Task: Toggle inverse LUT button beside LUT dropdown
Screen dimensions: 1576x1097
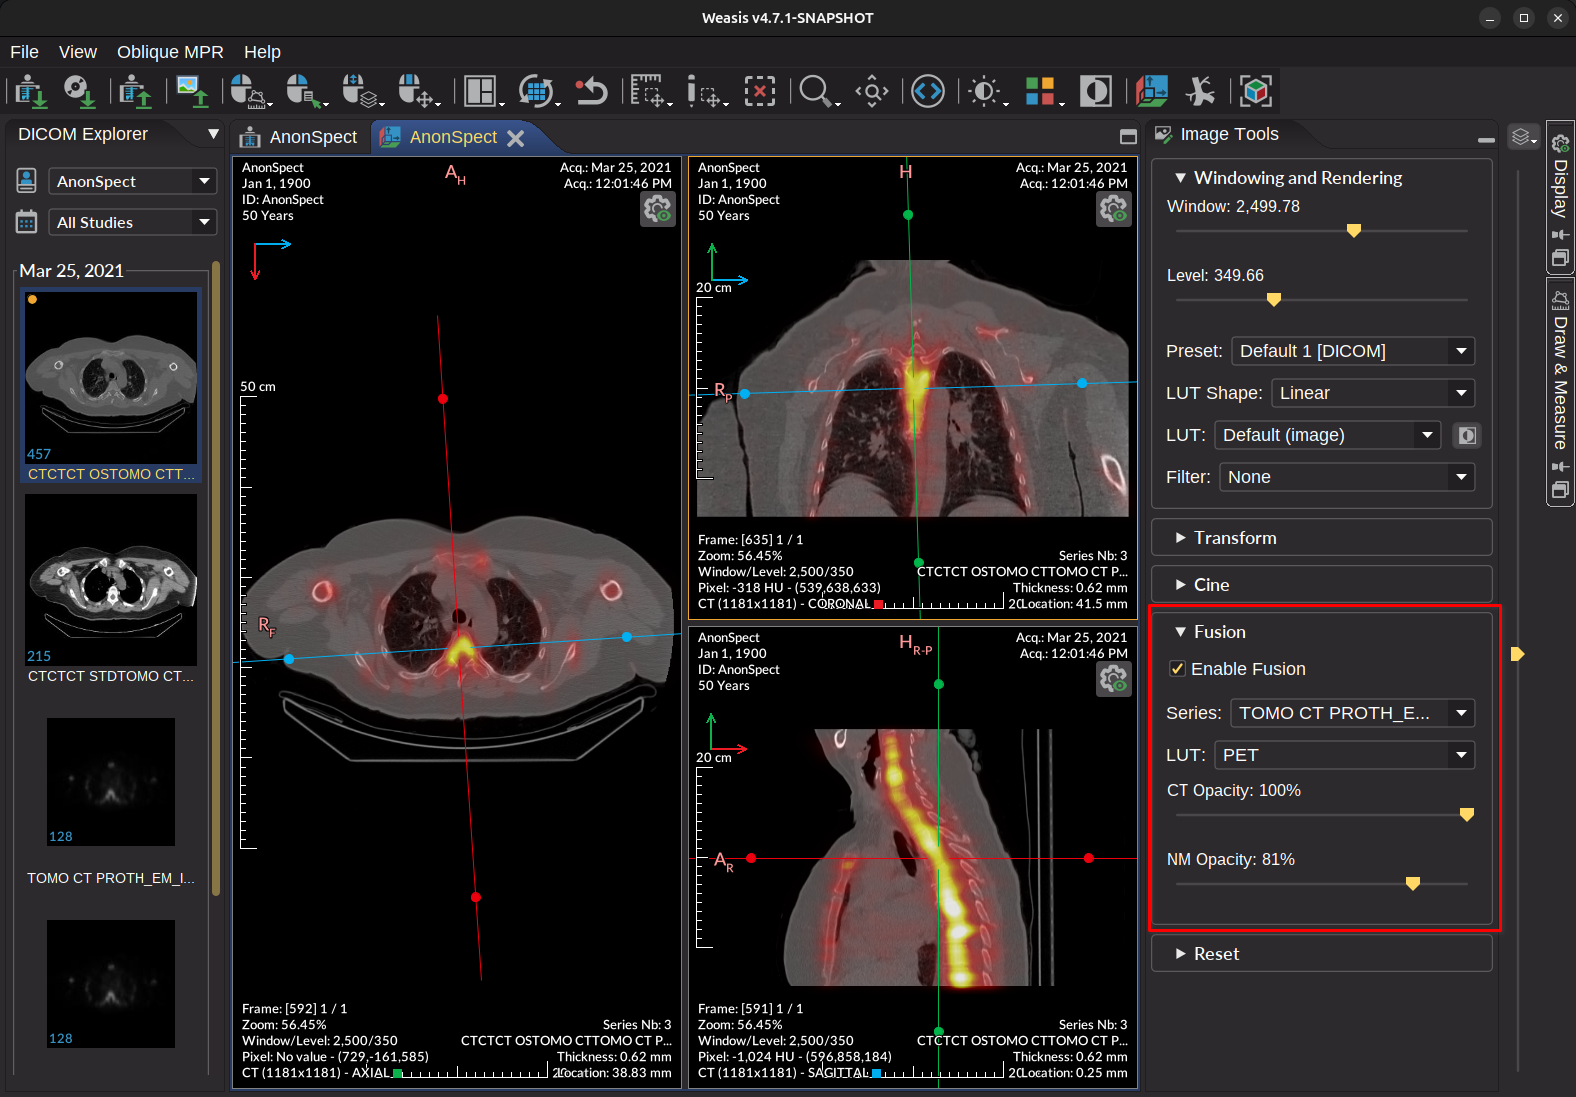Action: (x=1467, y=435)
